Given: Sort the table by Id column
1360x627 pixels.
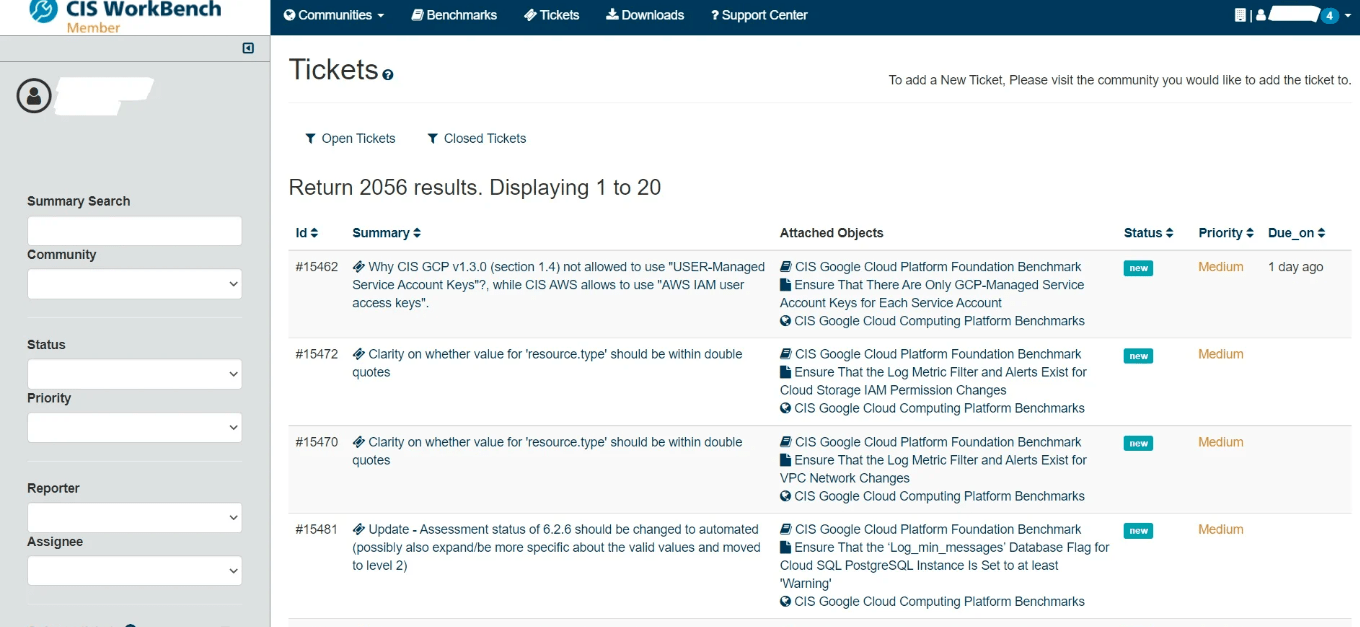Looking at the screenshot, I should pos(306,233).
